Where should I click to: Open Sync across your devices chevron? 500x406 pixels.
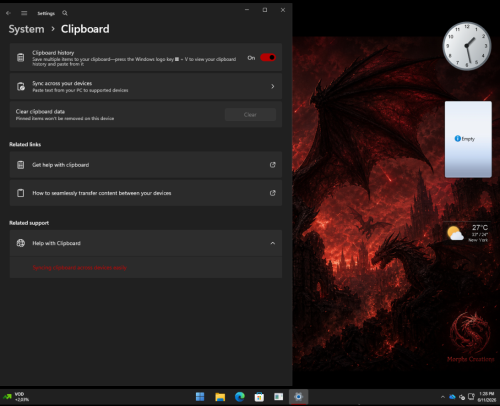click(x=273, y=86)
